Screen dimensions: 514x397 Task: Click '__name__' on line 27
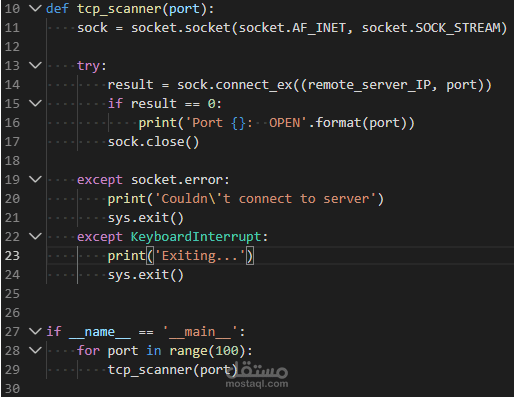point(100,332)
